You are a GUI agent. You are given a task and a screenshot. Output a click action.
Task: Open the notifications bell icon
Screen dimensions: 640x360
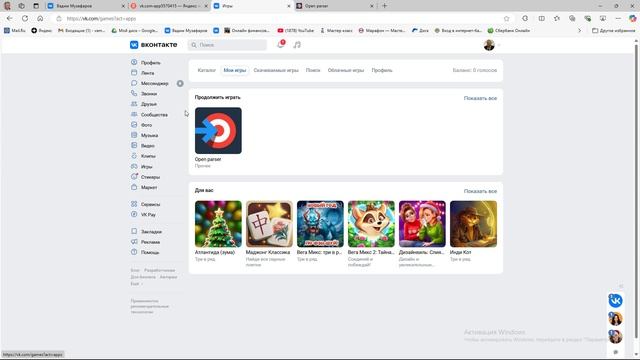click(x=280, y=44)
